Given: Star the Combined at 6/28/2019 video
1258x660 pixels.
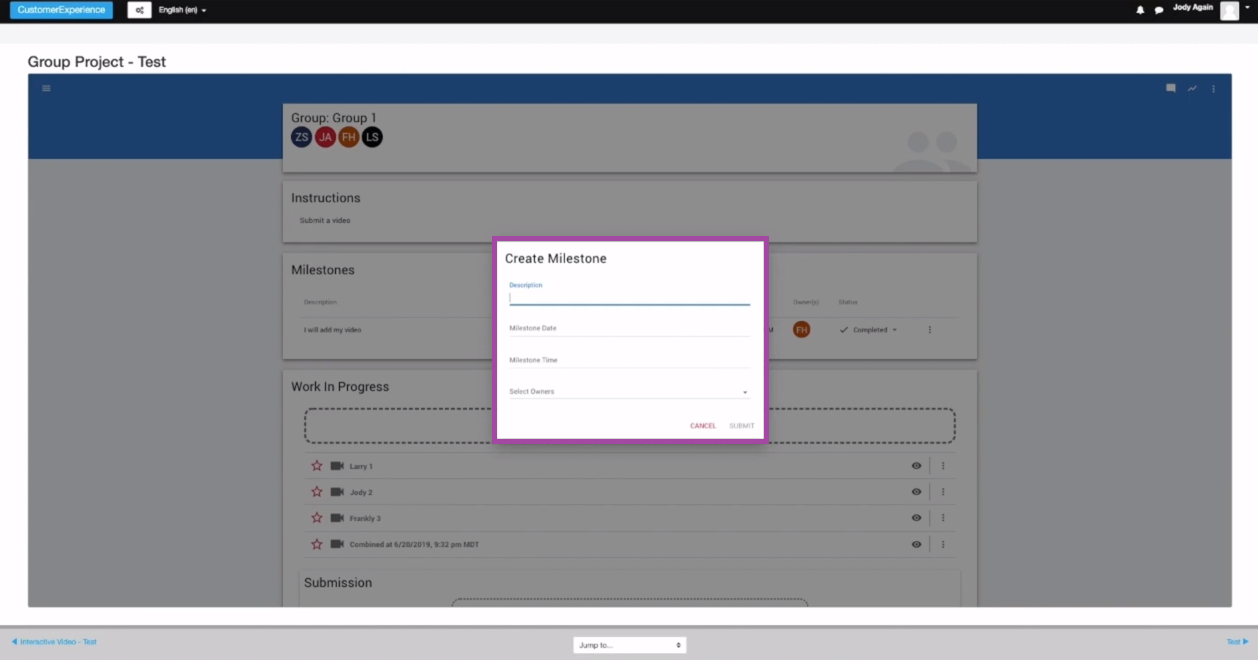Looking at the screenshot, I should 317,544.
